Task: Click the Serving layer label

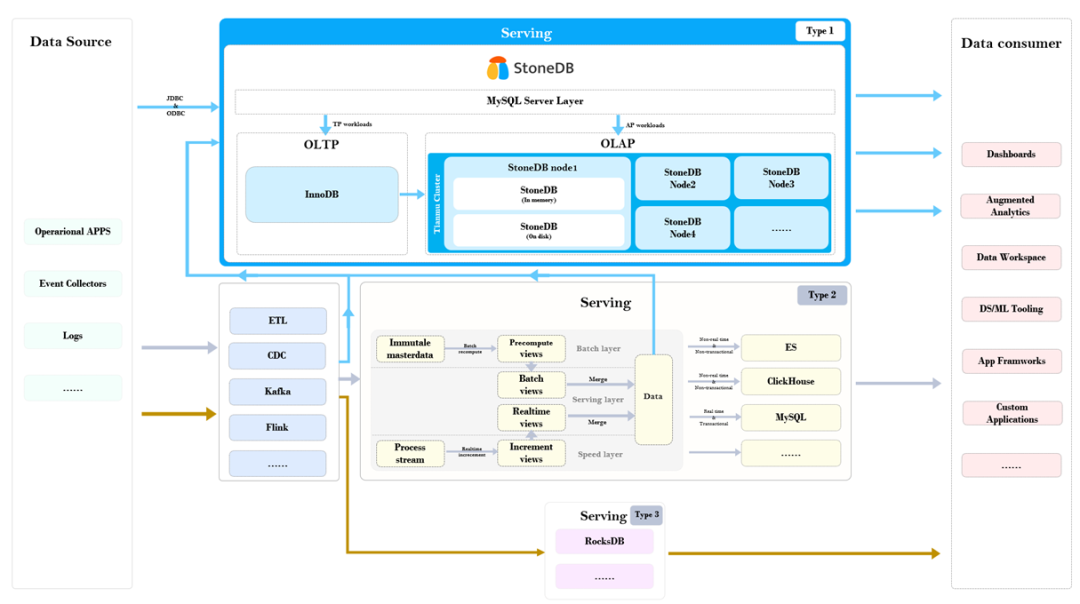Action: click(x=598, y=399)
